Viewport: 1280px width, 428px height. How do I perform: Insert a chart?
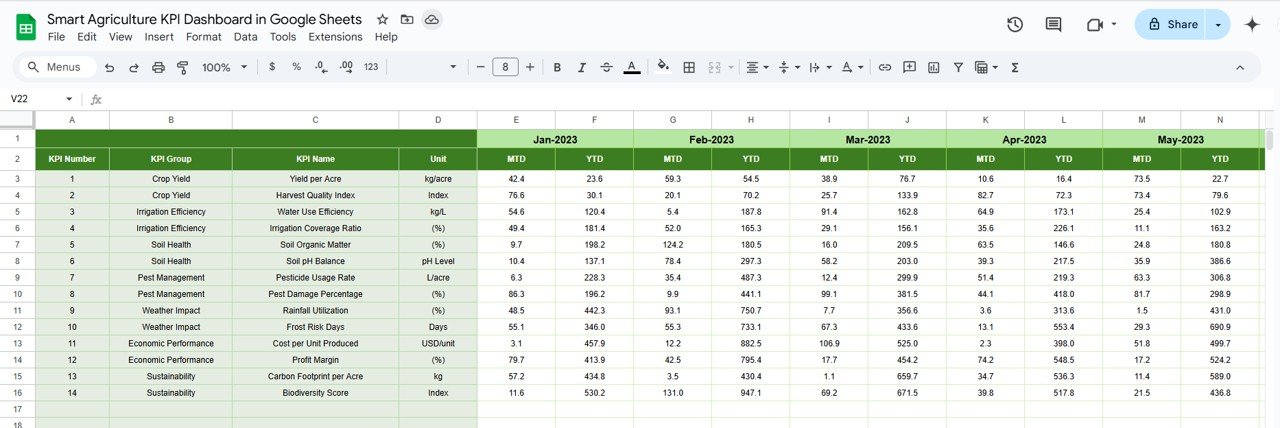934,67
